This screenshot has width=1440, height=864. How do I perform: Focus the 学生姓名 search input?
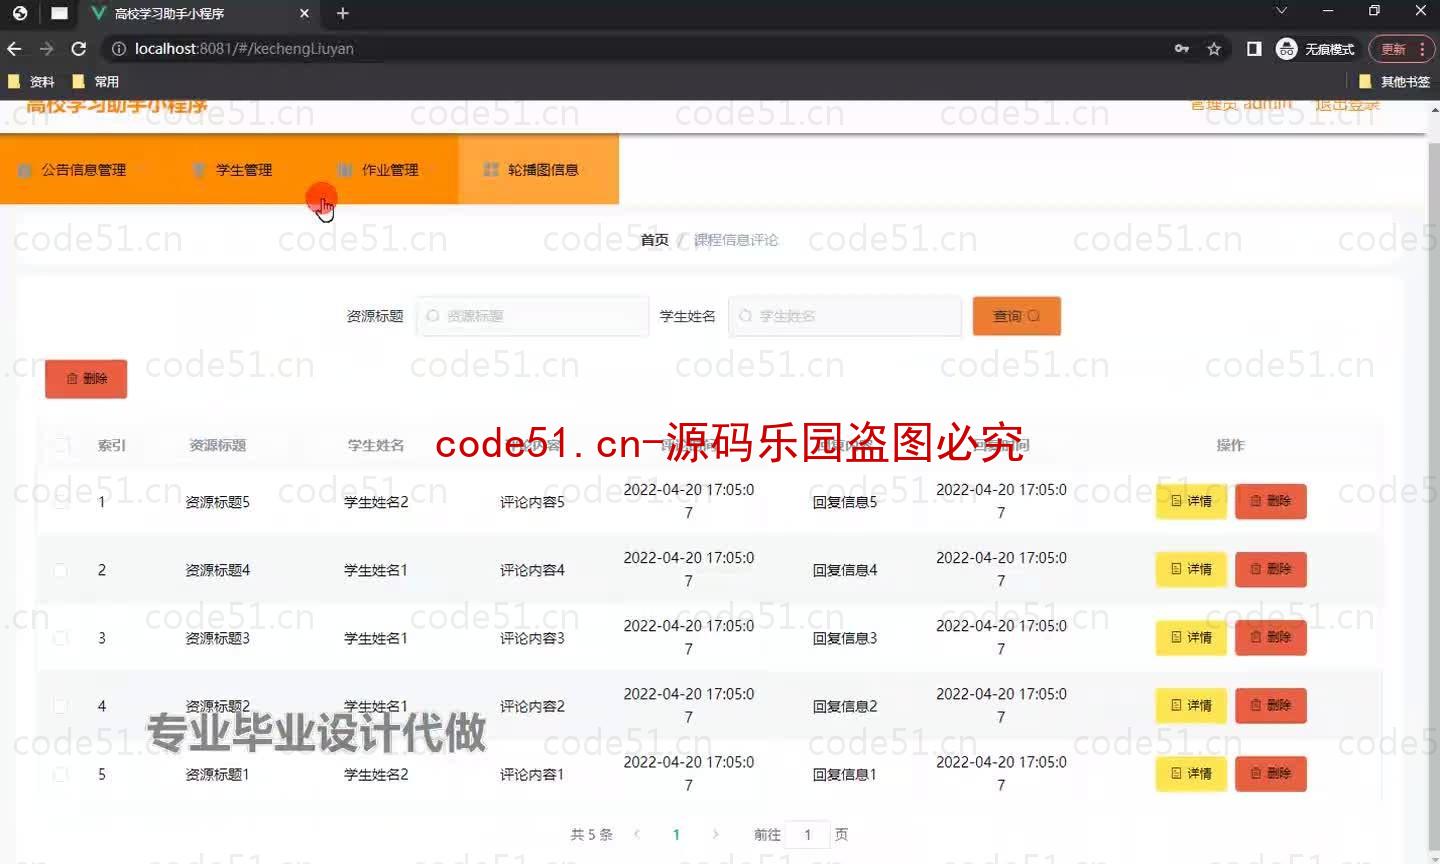(845, 316)
